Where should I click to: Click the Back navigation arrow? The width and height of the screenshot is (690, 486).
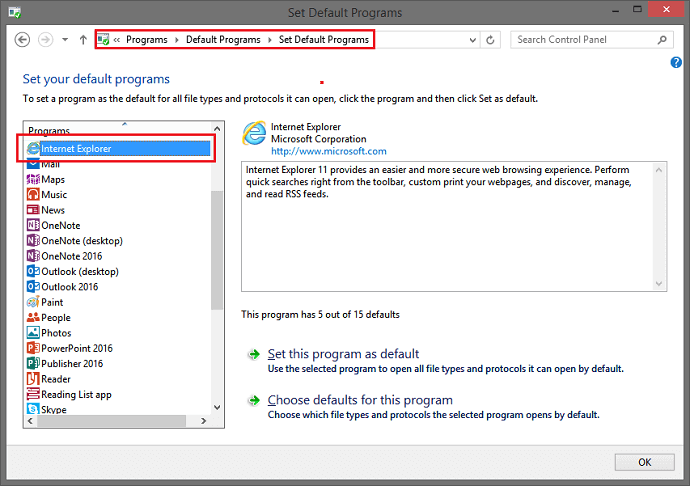coord(22,40)
